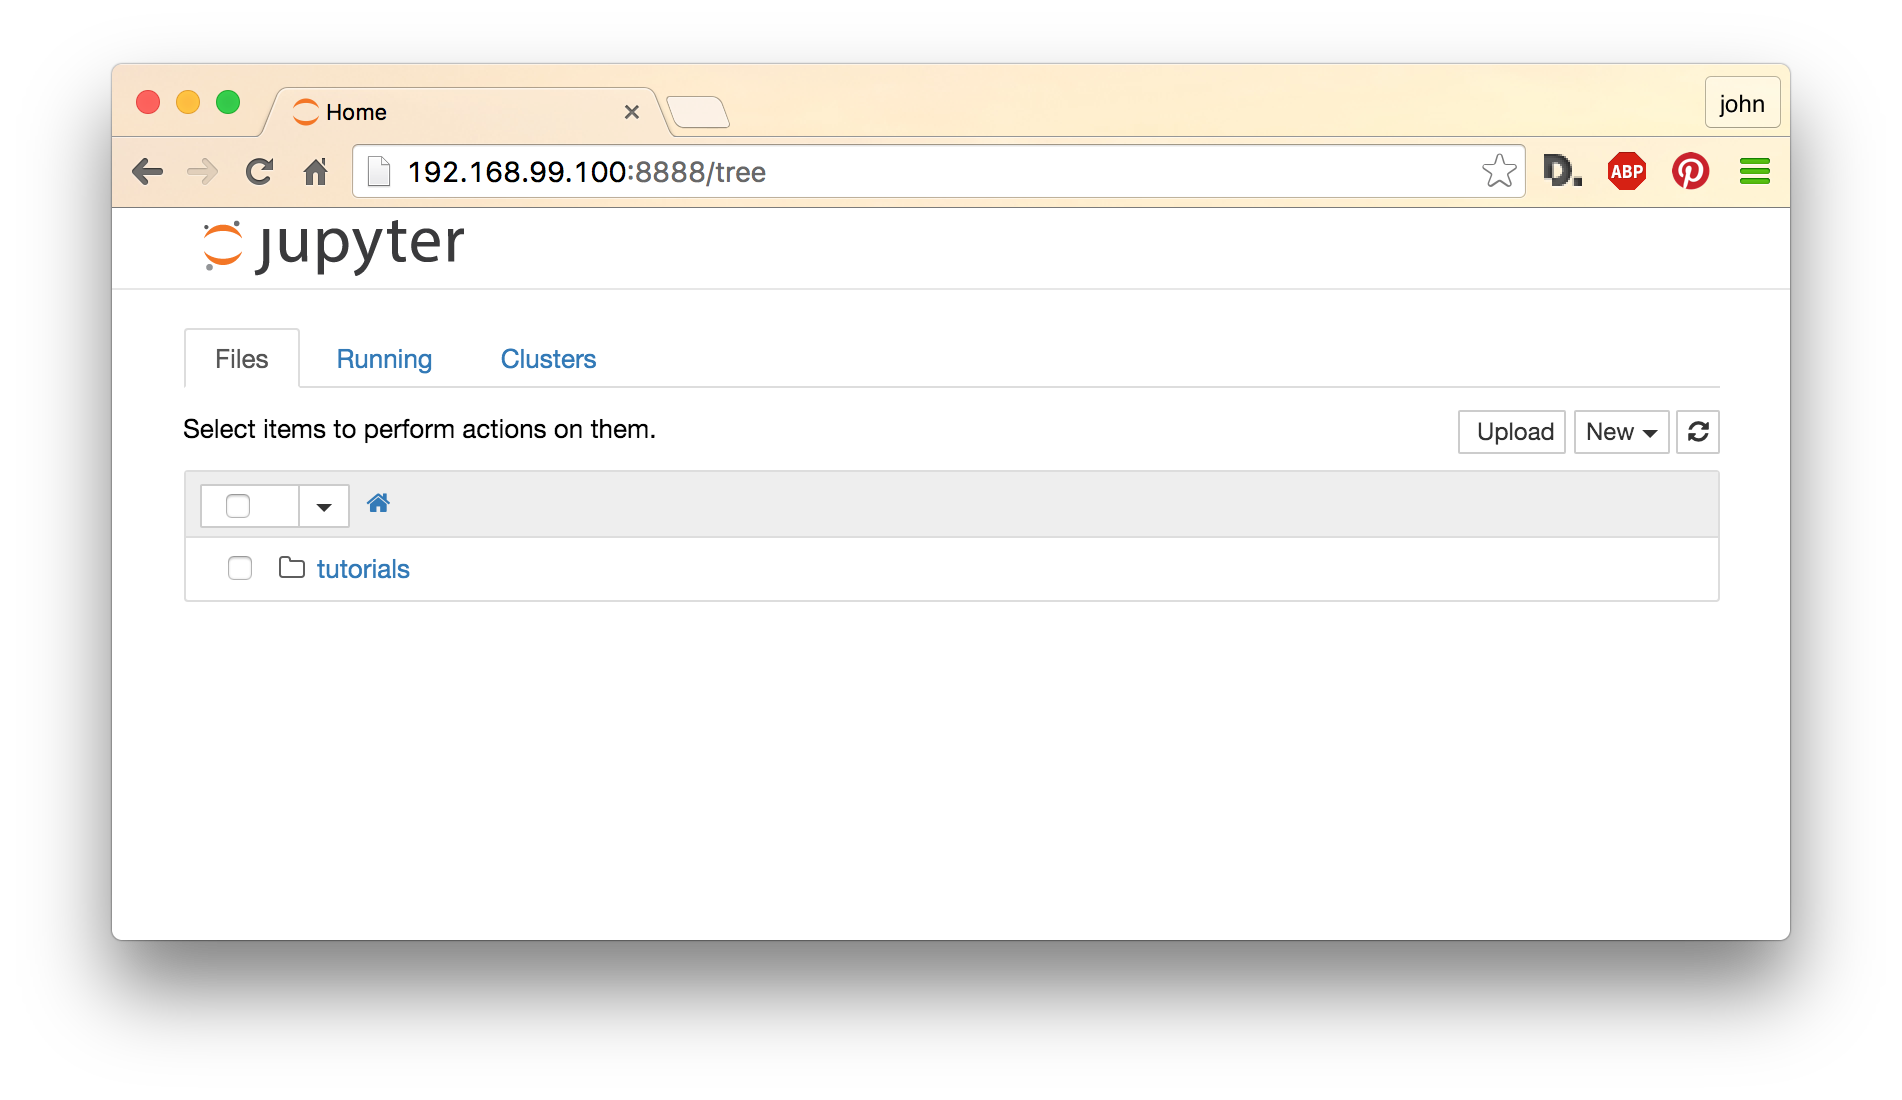
Task: Open the New dropdown menu
Action: click(x=1622, y=432)
